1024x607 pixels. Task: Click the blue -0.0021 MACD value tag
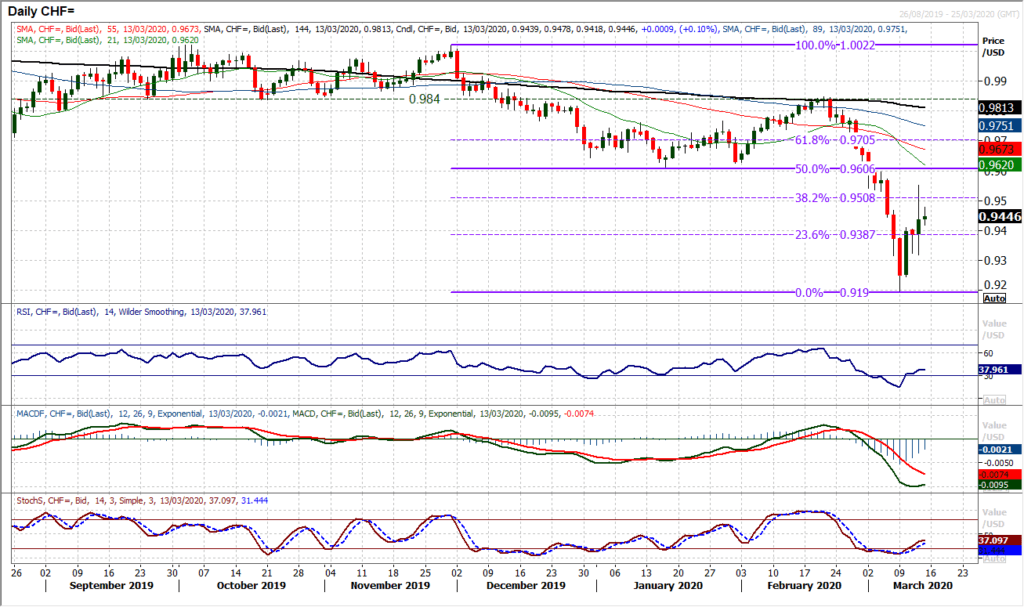997,447
